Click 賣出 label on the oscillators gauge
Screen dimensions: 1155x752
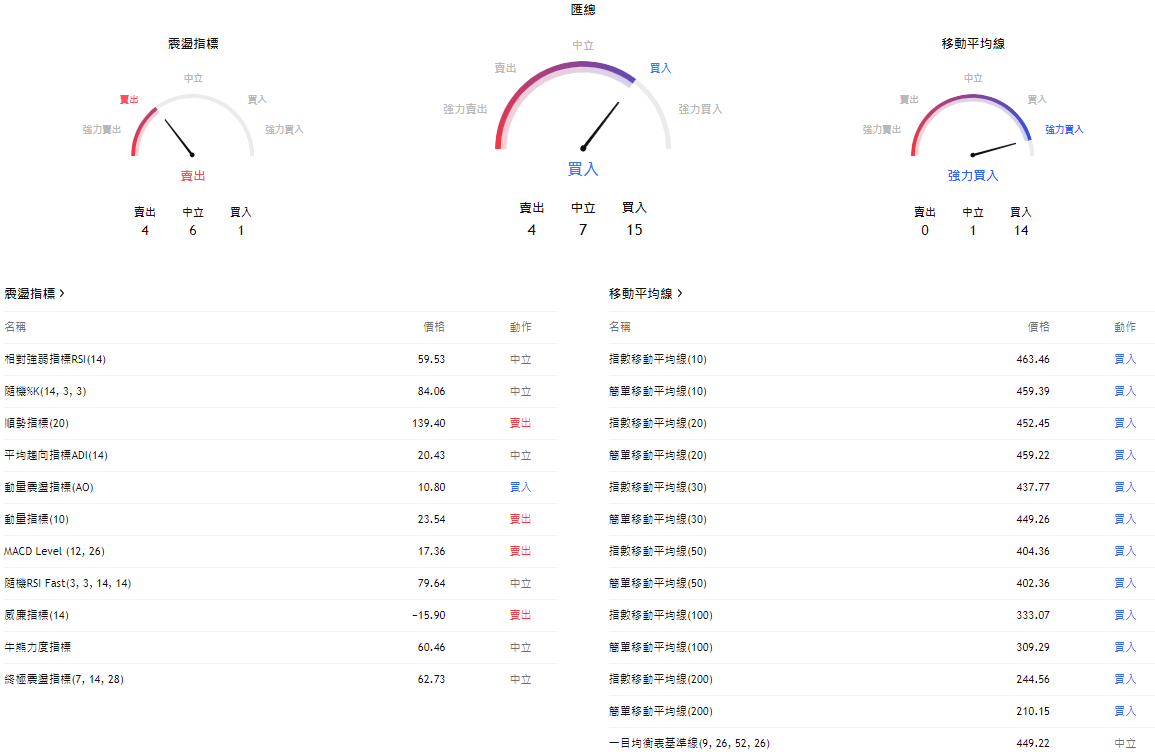[x=126, y=99]
